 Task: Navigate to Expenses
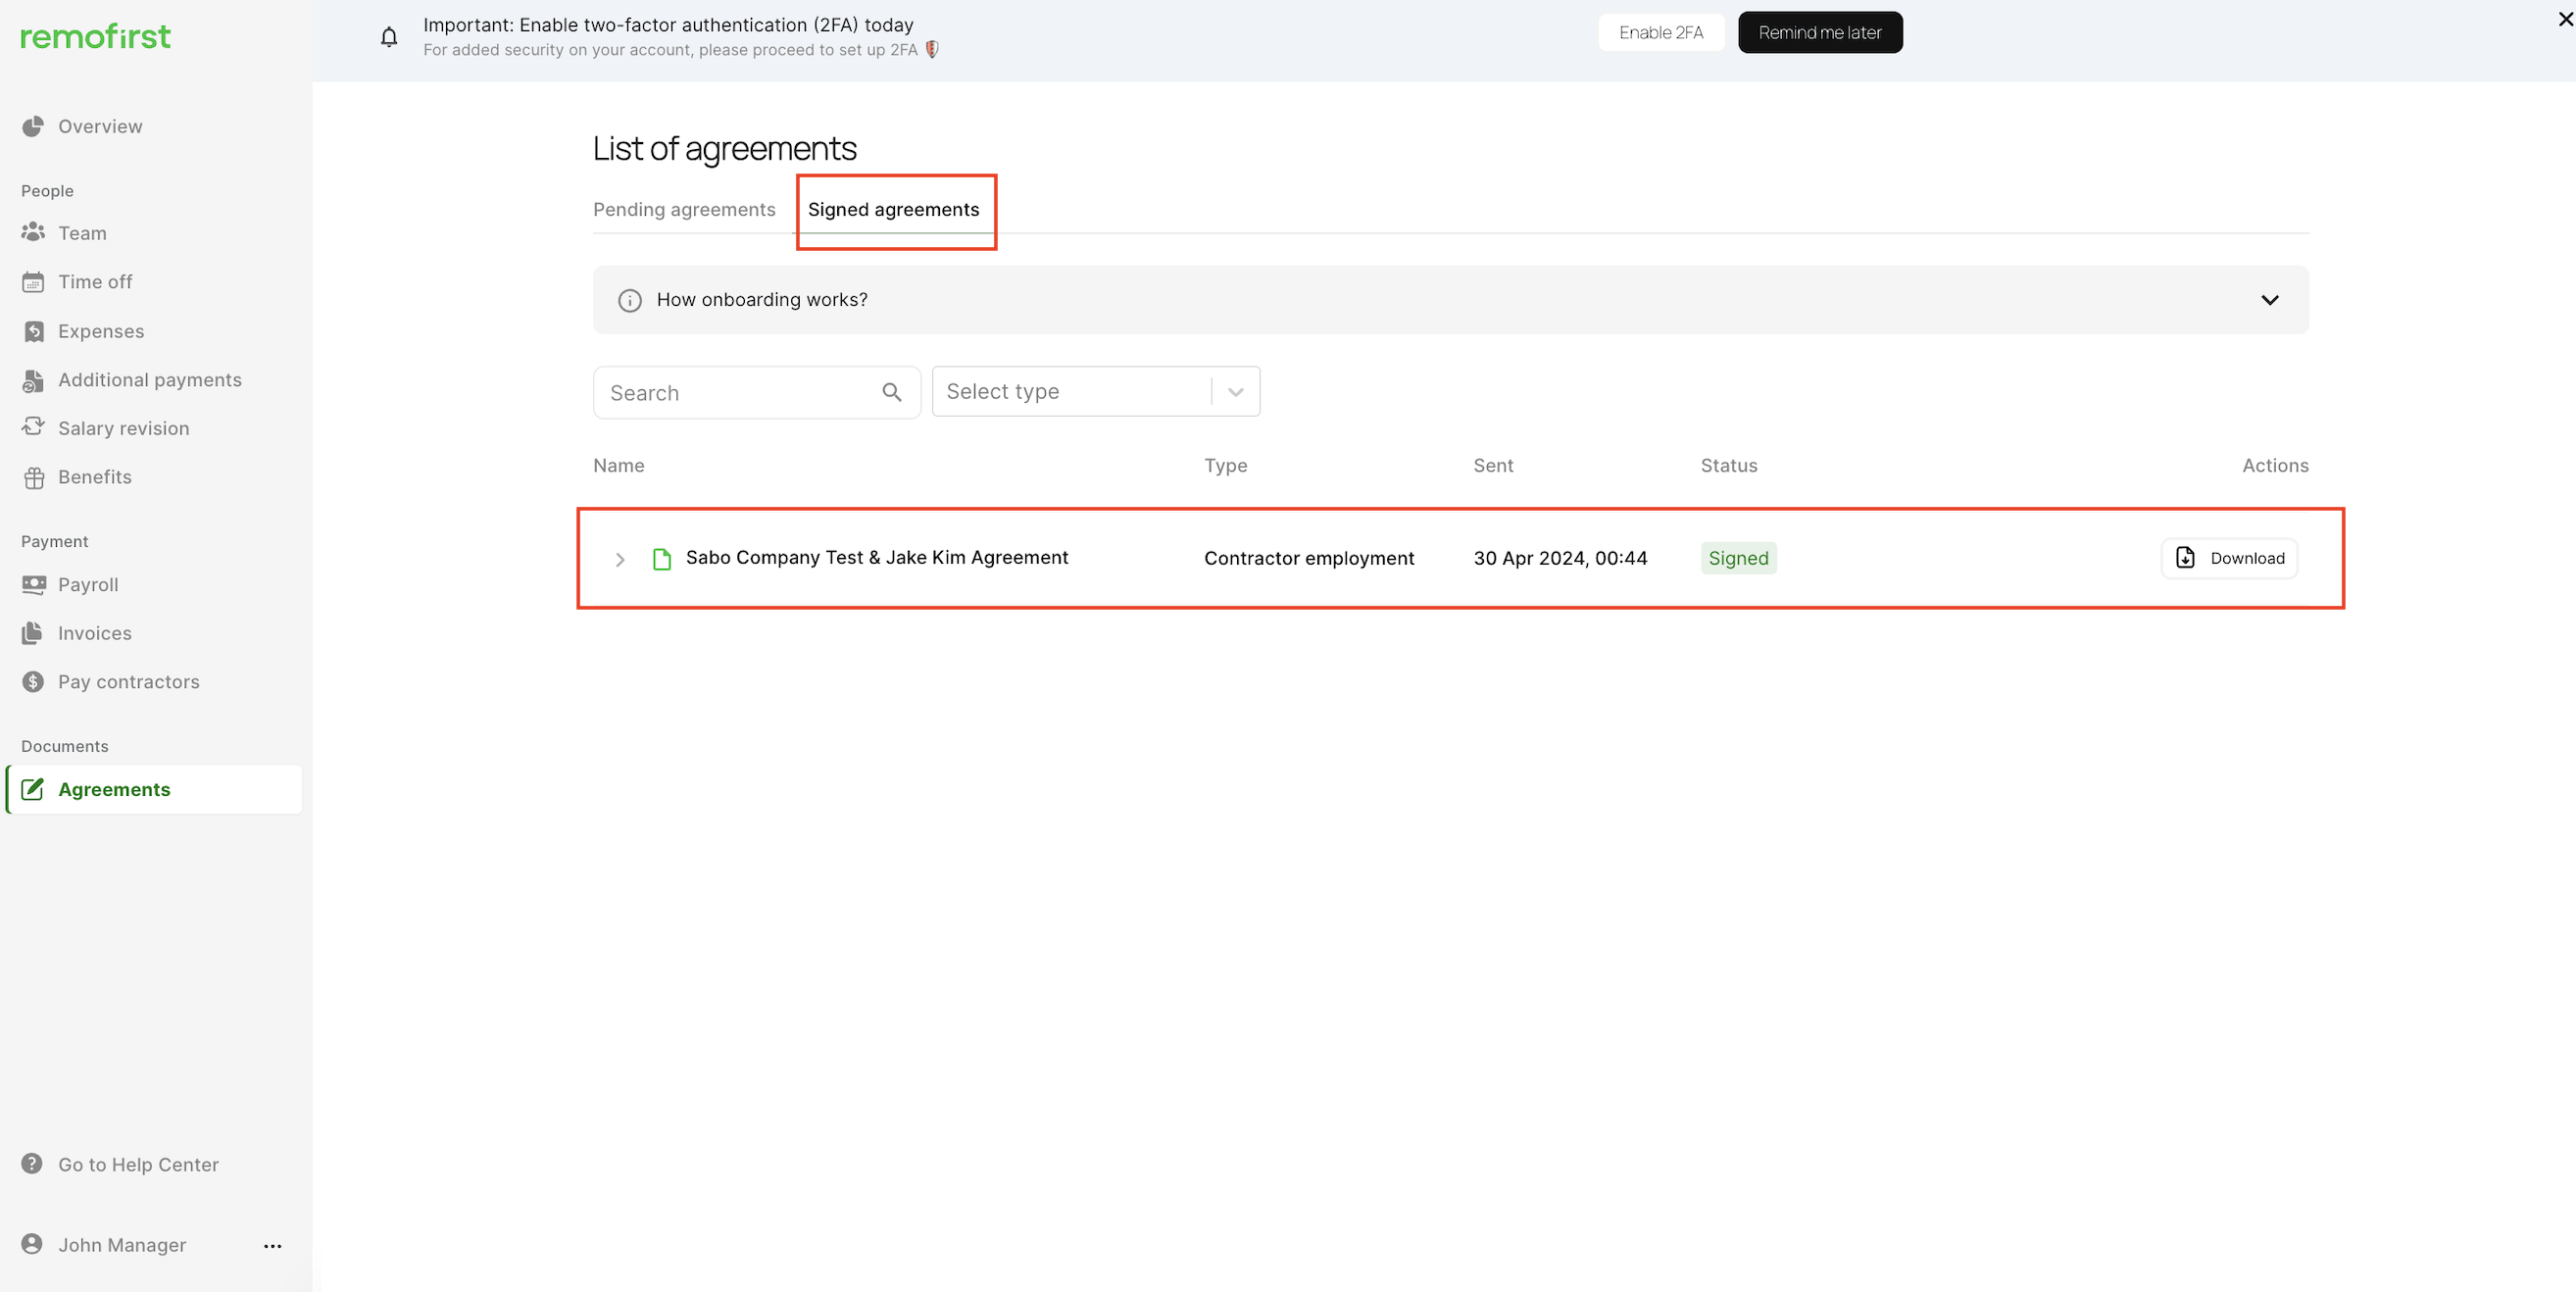click(x=101, y=331)
